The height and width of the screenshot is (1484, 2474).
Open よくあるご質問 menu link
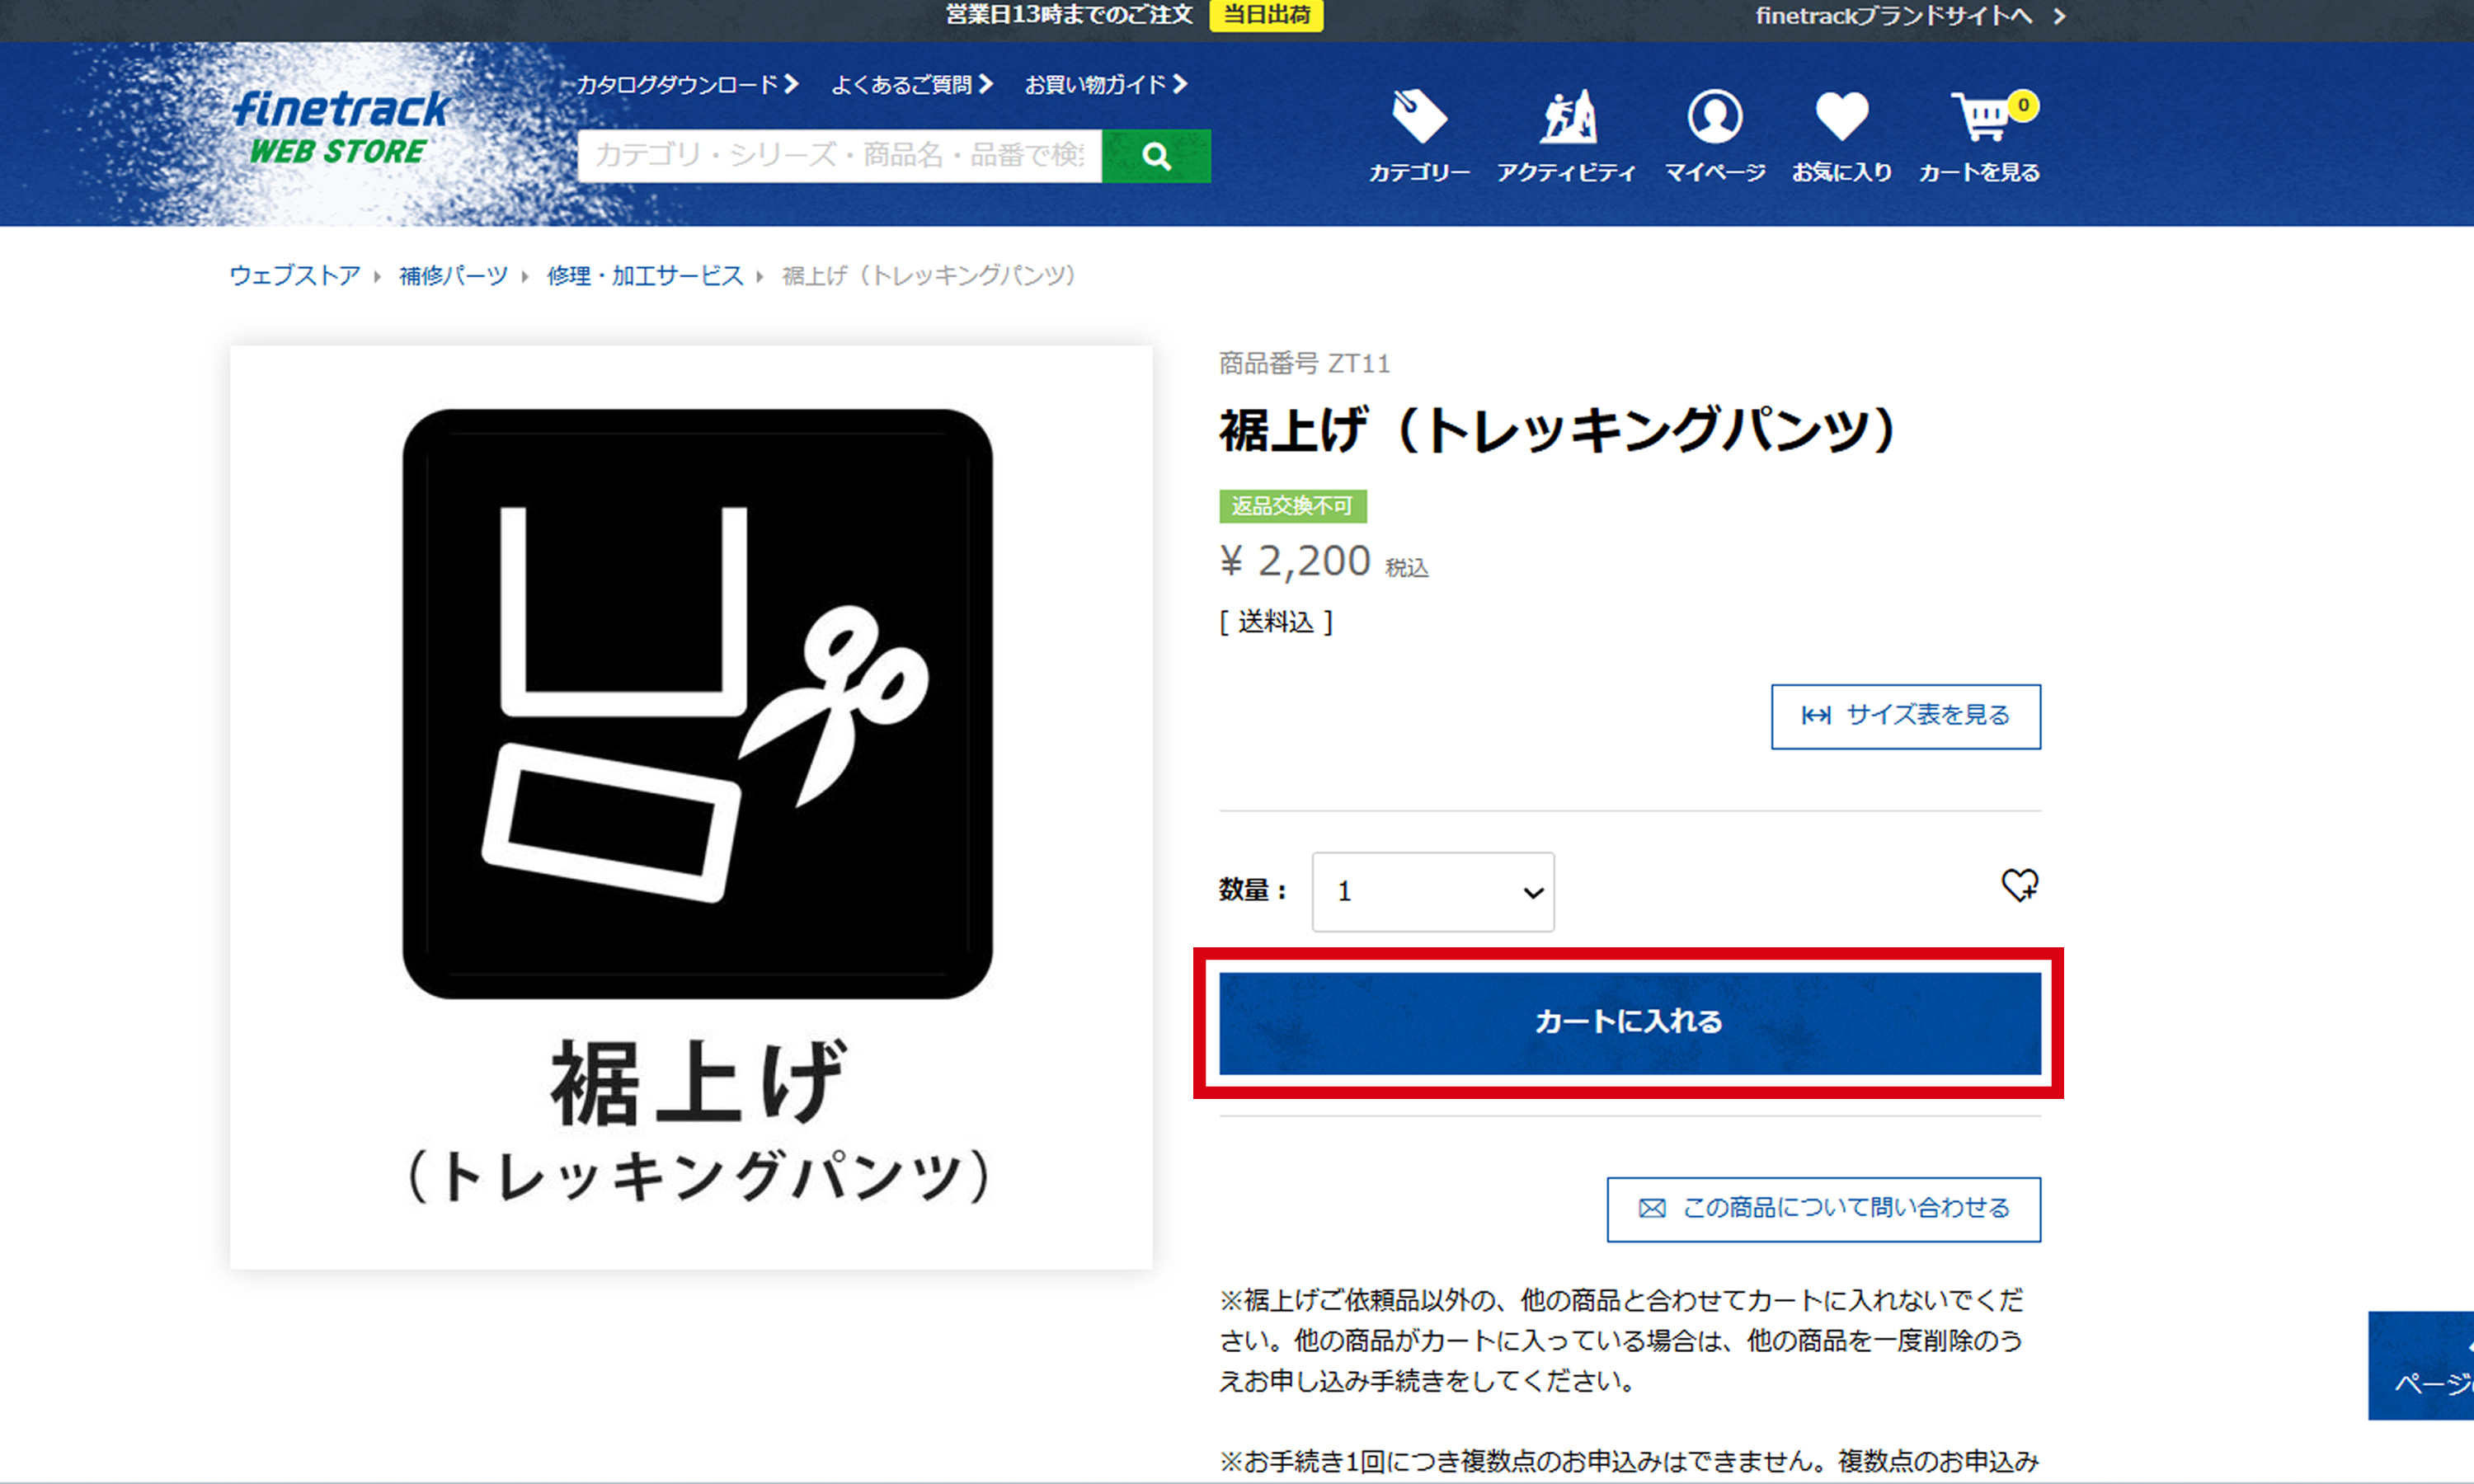[911, 85]
